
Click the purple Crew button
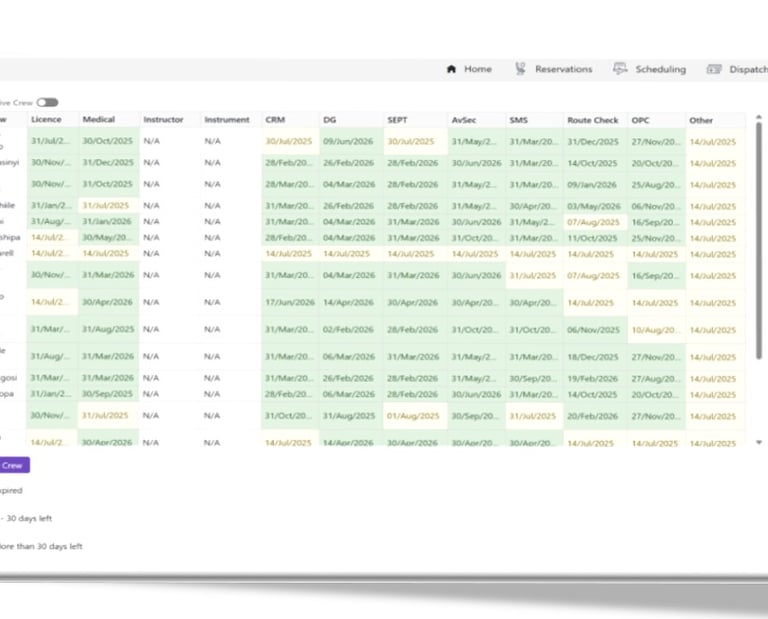14,465
